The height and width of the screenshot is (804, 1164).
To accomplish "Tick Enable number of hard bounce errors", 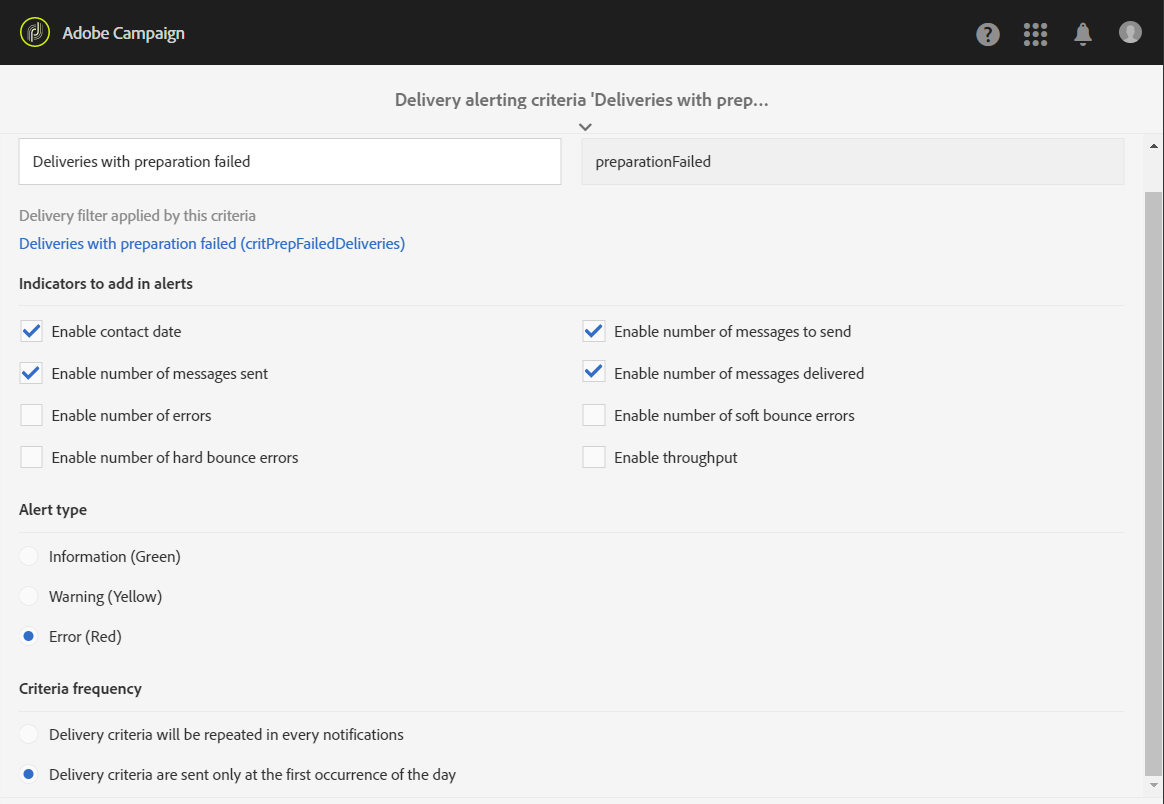I will coord(32,457).
